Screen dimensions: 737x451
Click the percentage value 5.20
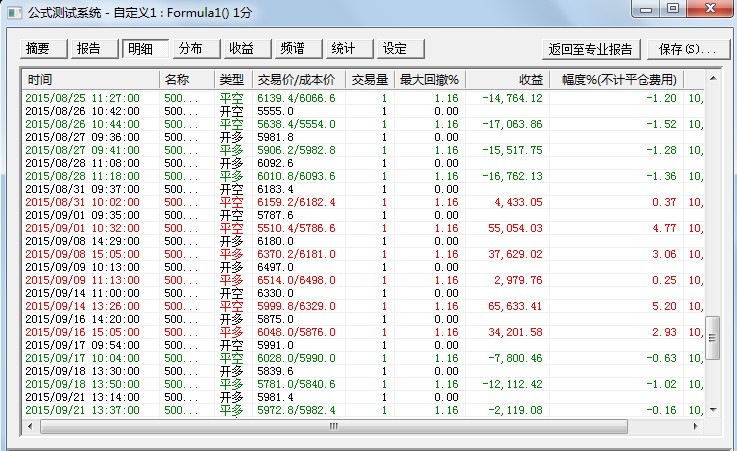[664, 306]
